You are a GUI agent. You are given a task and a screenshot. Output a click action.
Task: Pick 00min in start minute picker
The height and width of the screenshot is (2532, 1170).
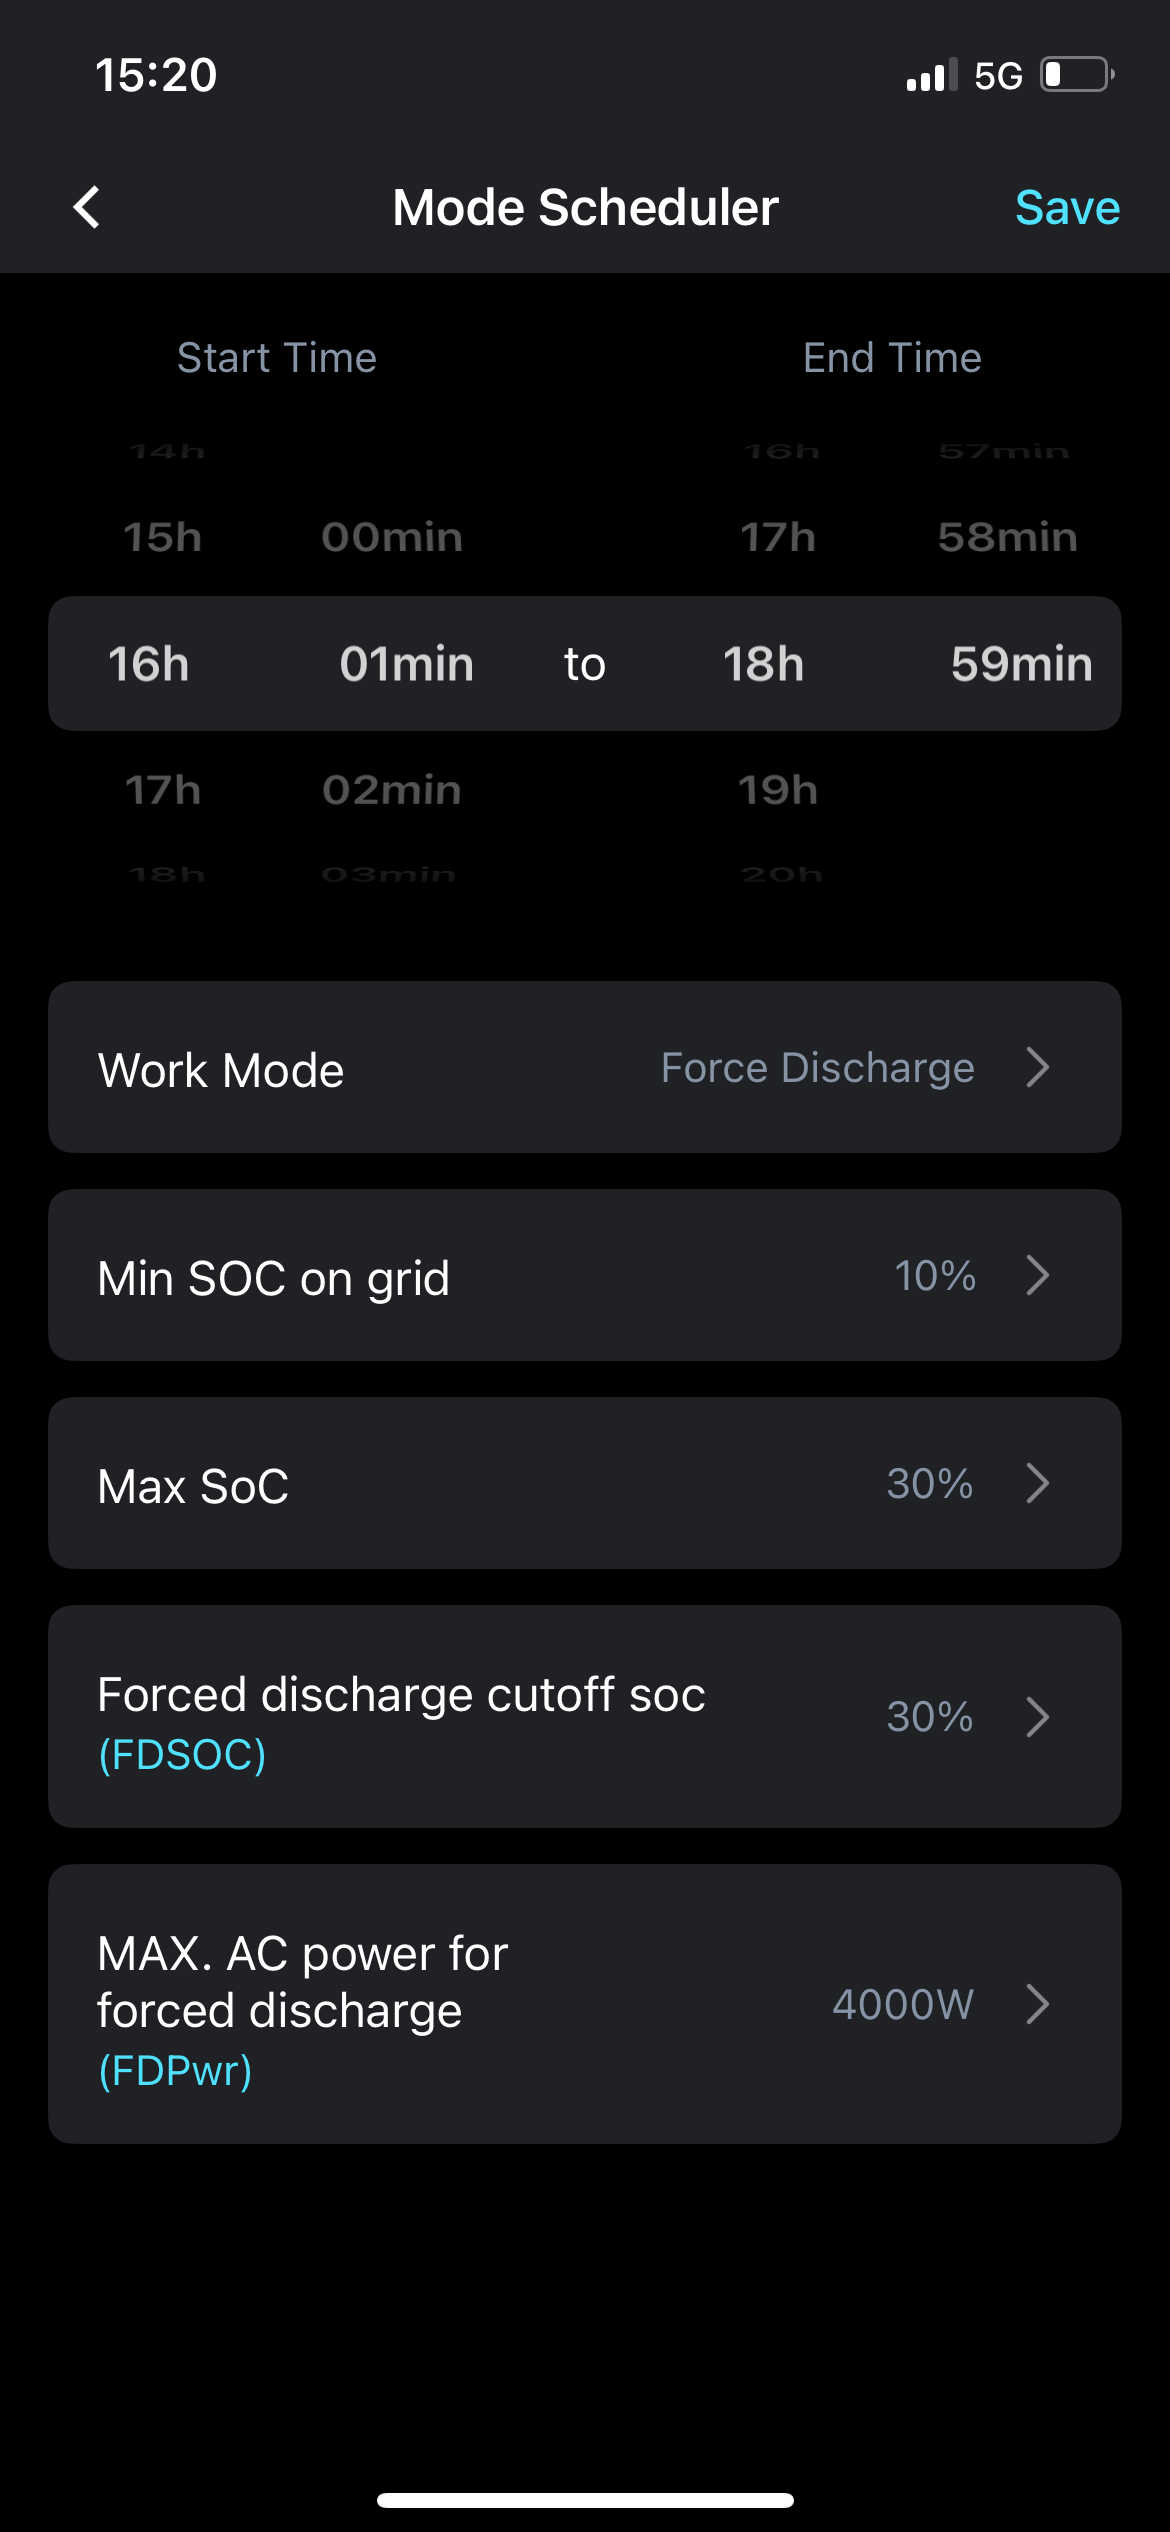[x=392, y=538]
